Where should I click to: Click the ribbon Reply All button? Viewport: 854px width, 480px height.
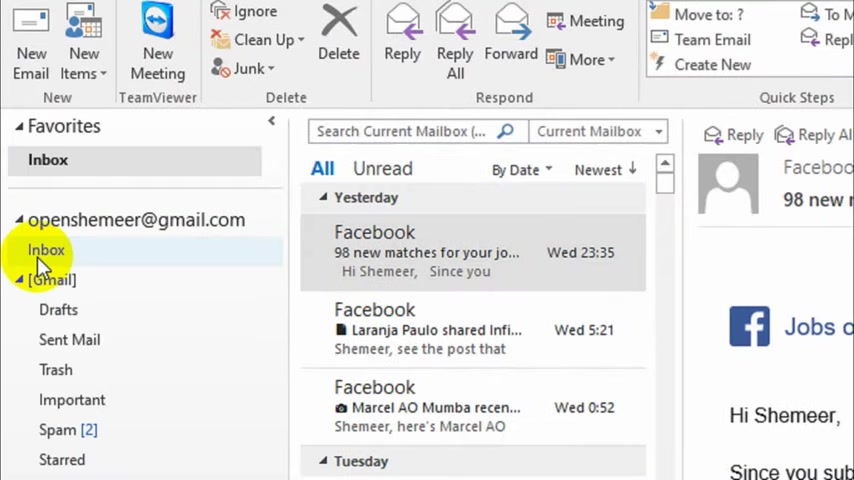pos(455,41)
